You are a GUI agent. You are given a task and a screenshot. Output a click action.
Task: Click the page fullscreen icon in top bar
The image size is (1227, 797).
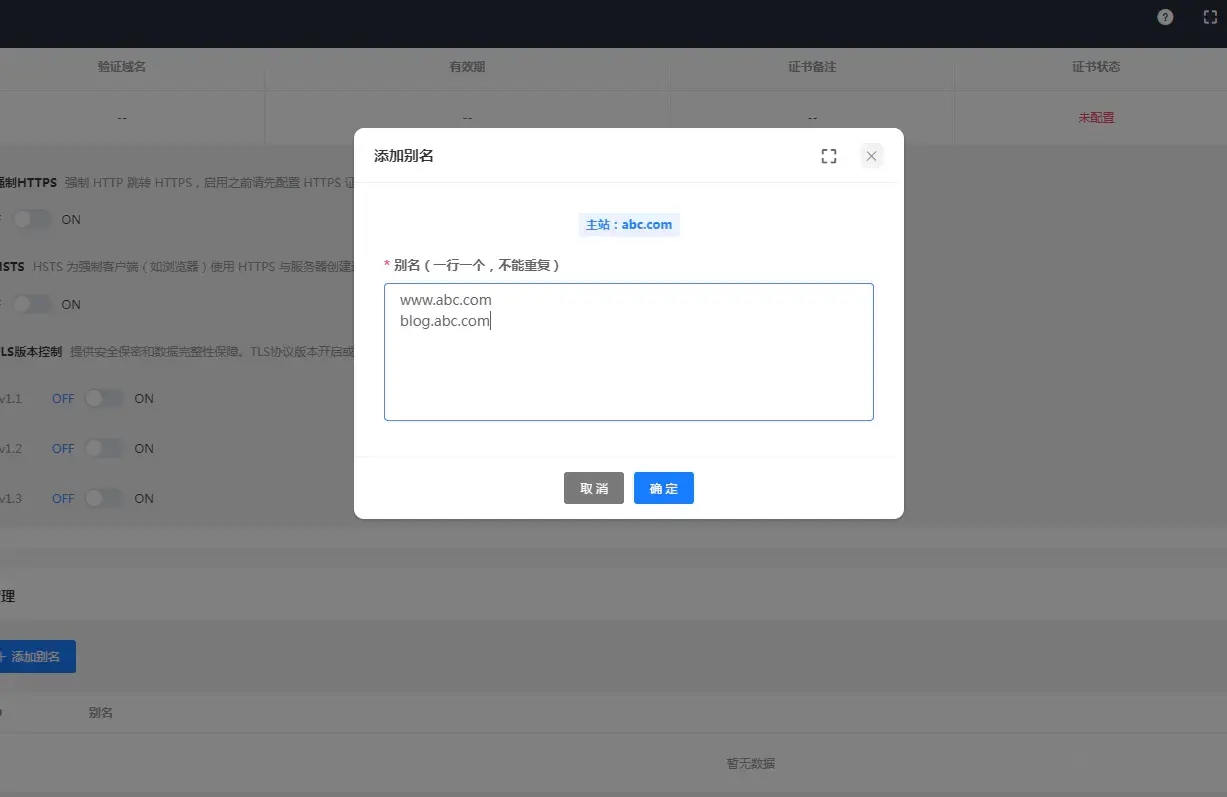[x=1210, y=17]
